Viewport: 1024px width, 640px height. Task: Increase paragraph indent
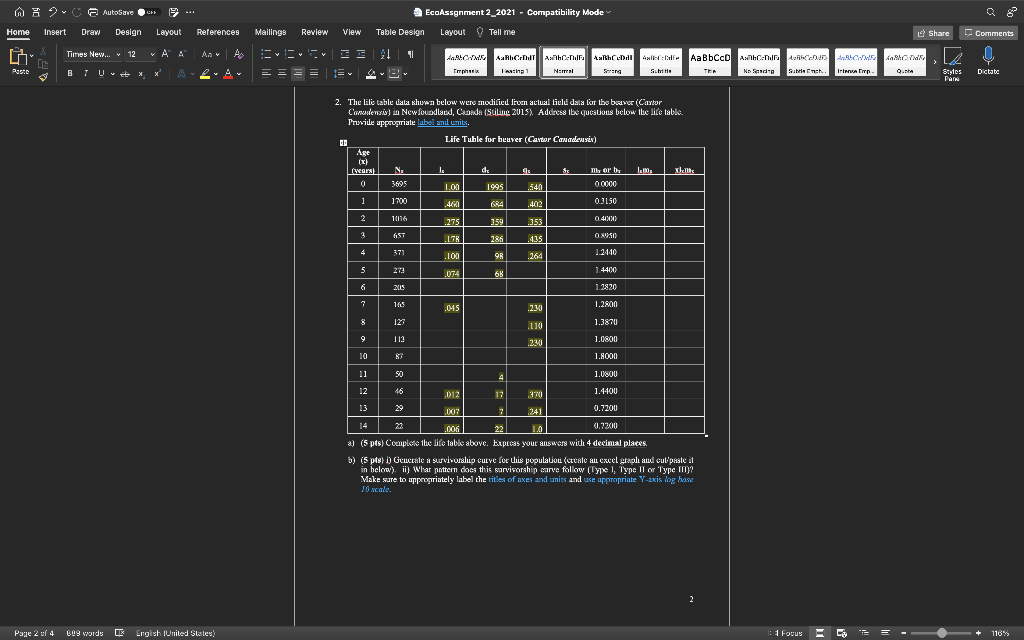click(360, 54)
